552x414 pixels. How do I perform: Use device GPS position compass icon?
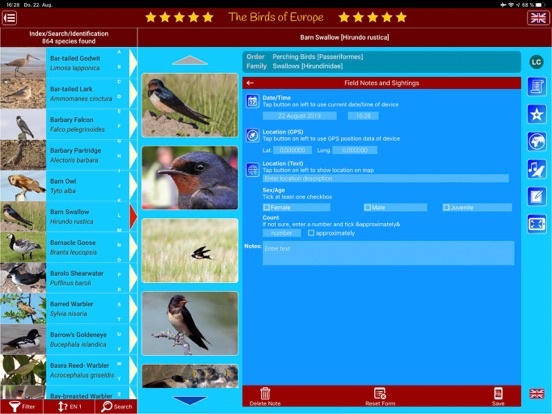[x=252, y=136]
